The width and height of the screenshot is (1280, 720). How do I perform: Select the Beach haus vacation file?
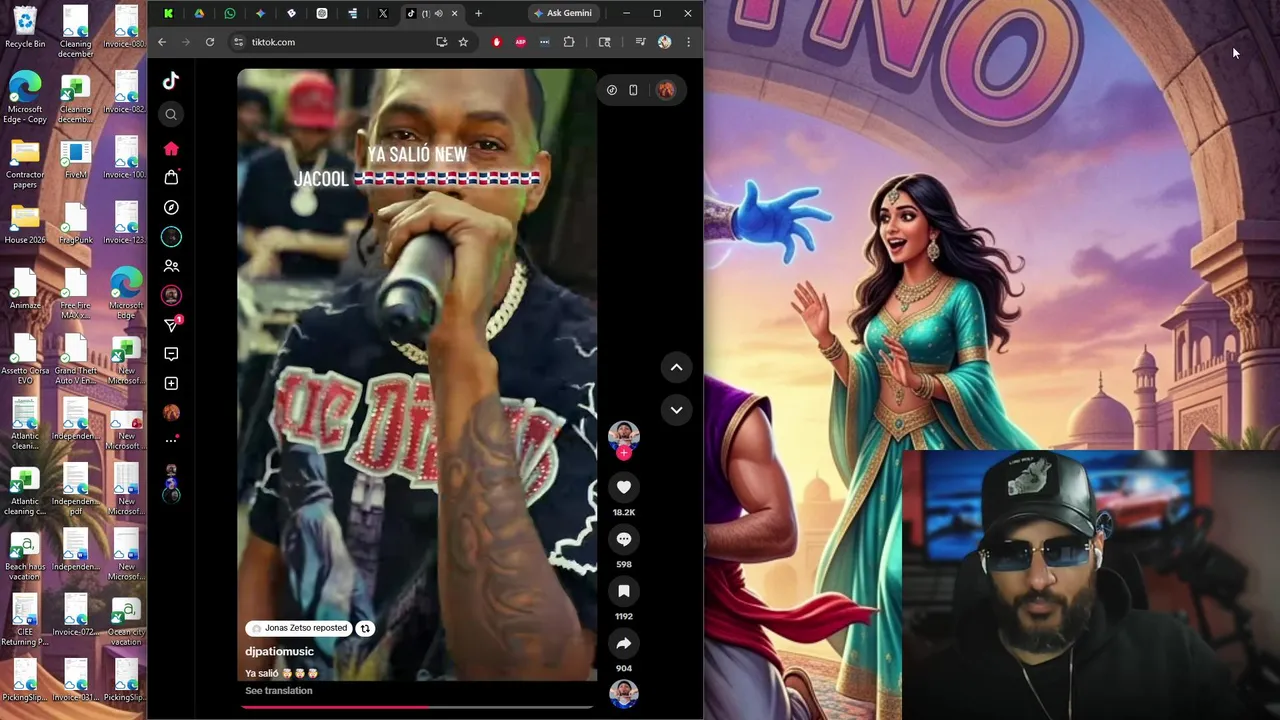[25, 557]
